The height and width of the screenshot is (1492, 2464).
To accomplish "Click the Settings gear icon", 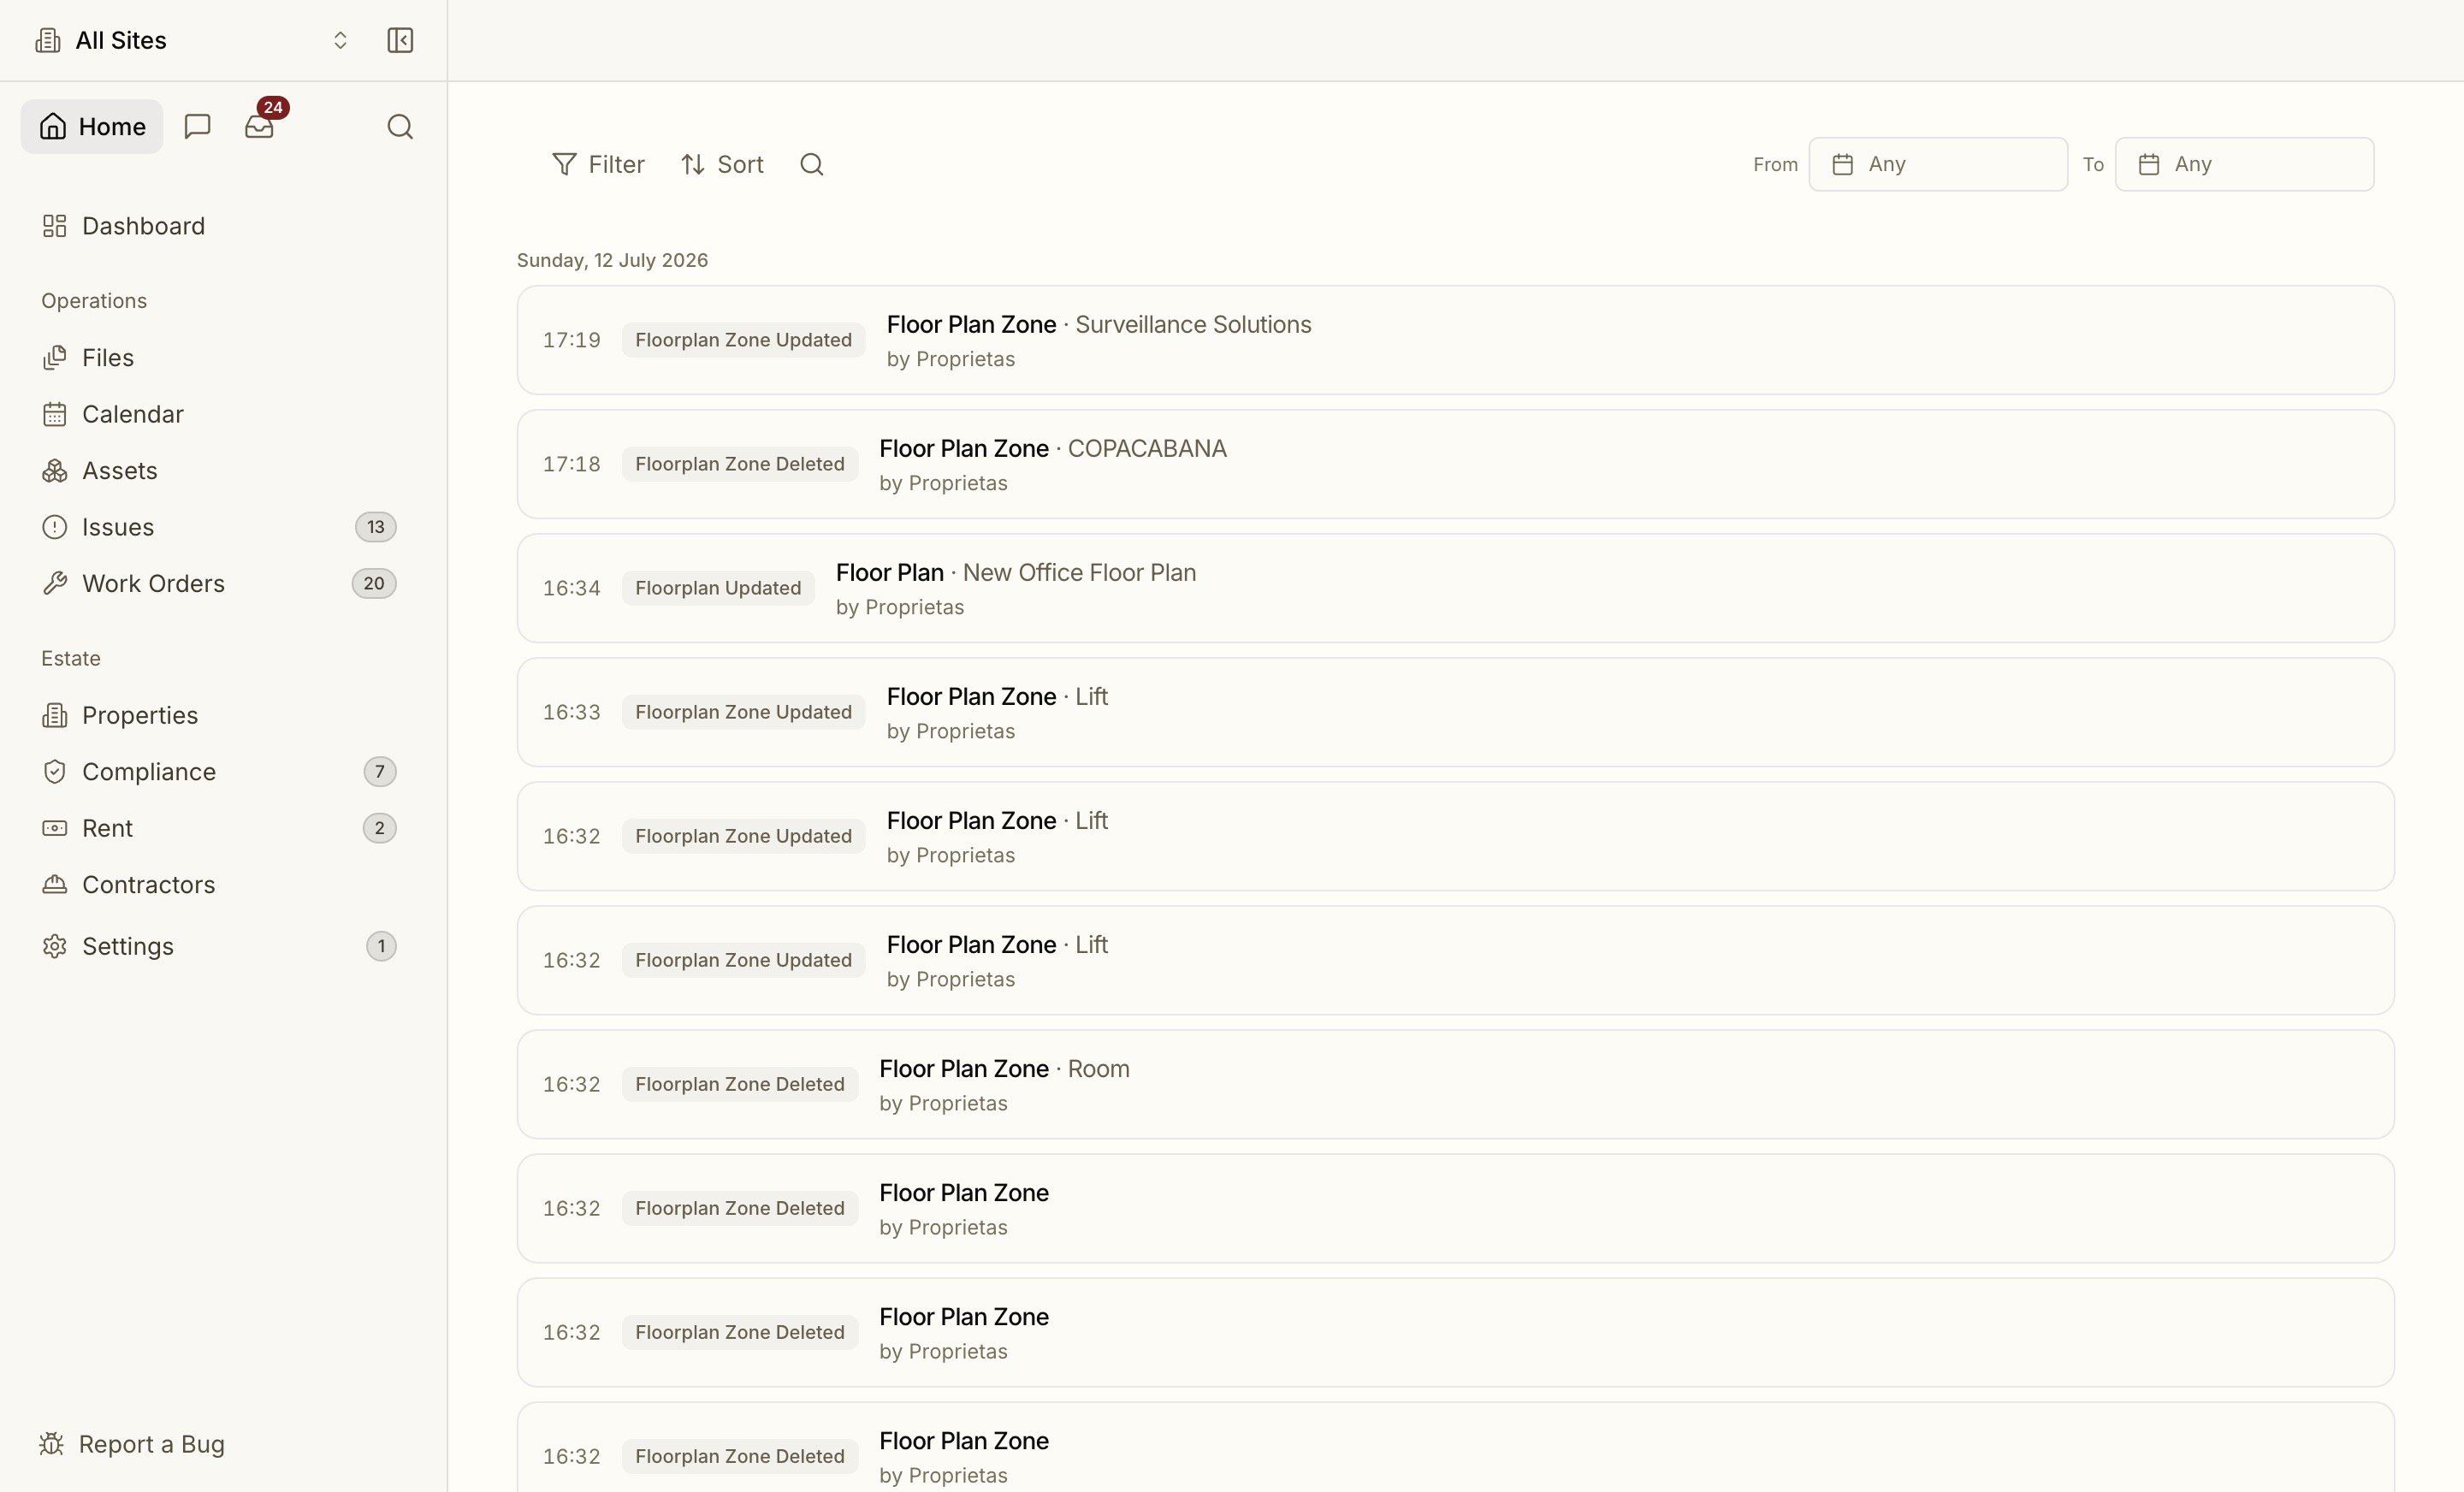I will tap(55, 946).
